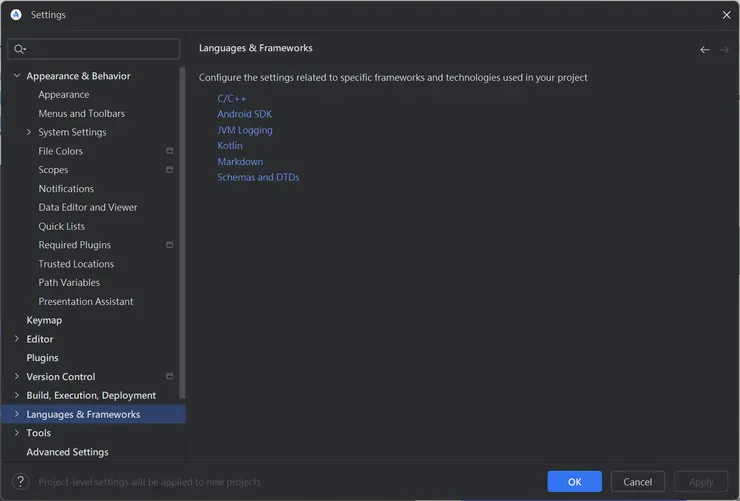Click the Android Studio logo in title bar
This screenshot has height=501, width=740.
[17, 15]
